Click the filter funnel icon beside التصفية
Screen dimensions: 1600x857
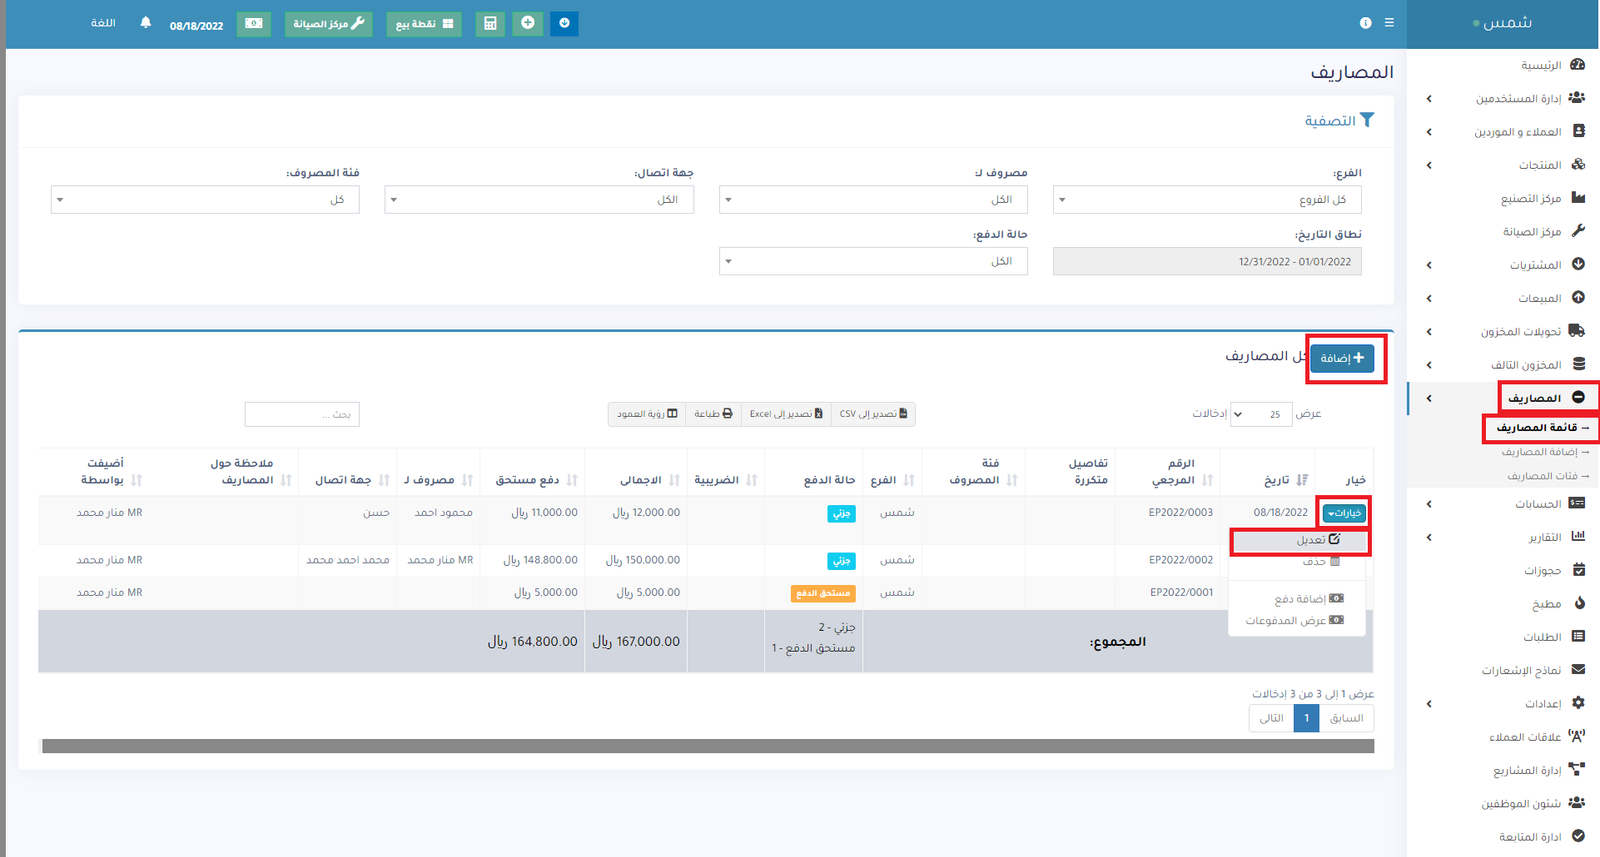(1367, 120)
